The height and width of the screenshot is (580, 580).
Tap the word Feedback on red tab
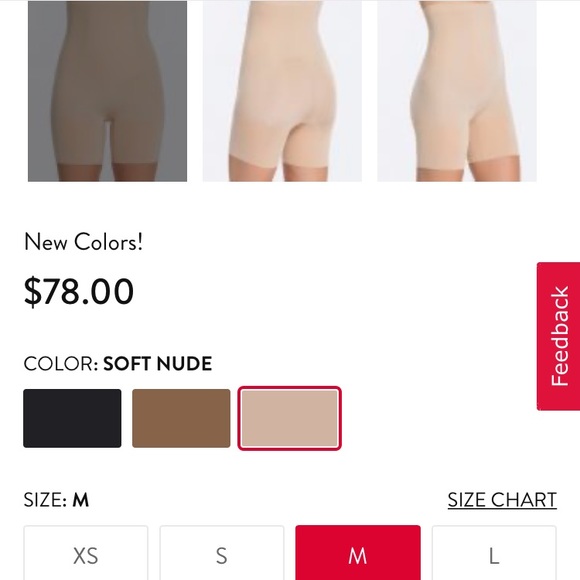[559, 336]
